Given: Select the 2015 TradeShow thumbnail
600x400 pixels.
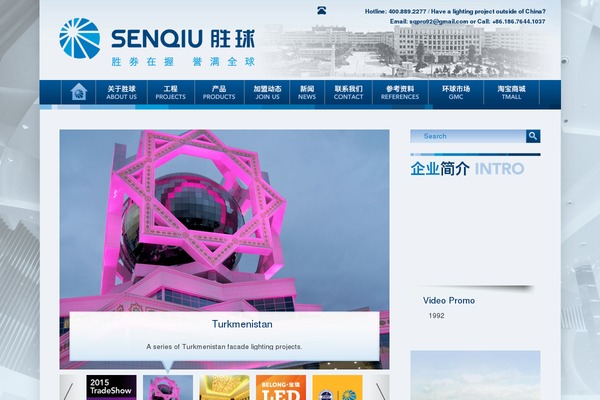Looking at the screenshot, I should click(x=111, y=387).
